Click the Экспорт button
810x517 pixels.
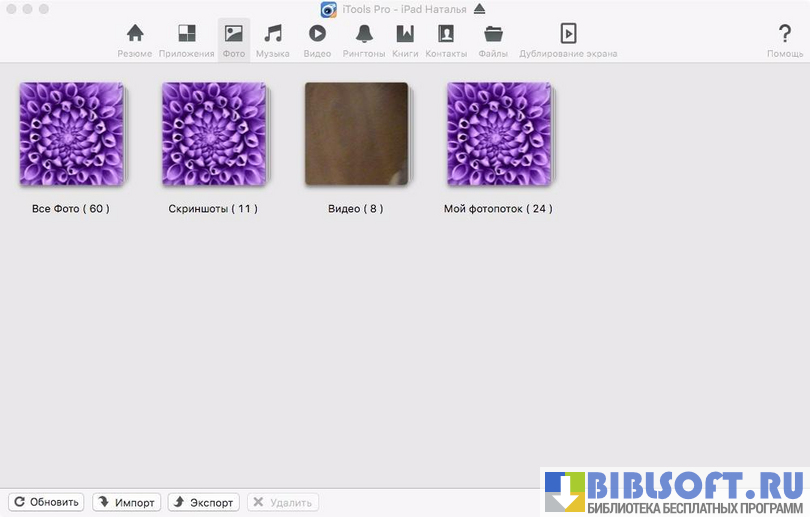[x=203, y=502]
